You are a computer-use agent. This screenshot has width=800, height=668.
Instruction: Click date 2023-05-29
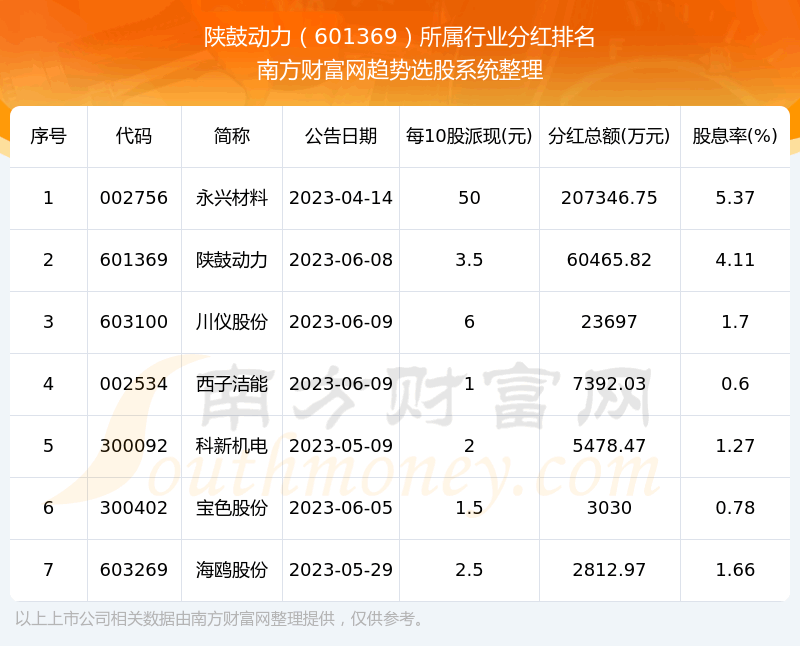click(x=341, y=570)
